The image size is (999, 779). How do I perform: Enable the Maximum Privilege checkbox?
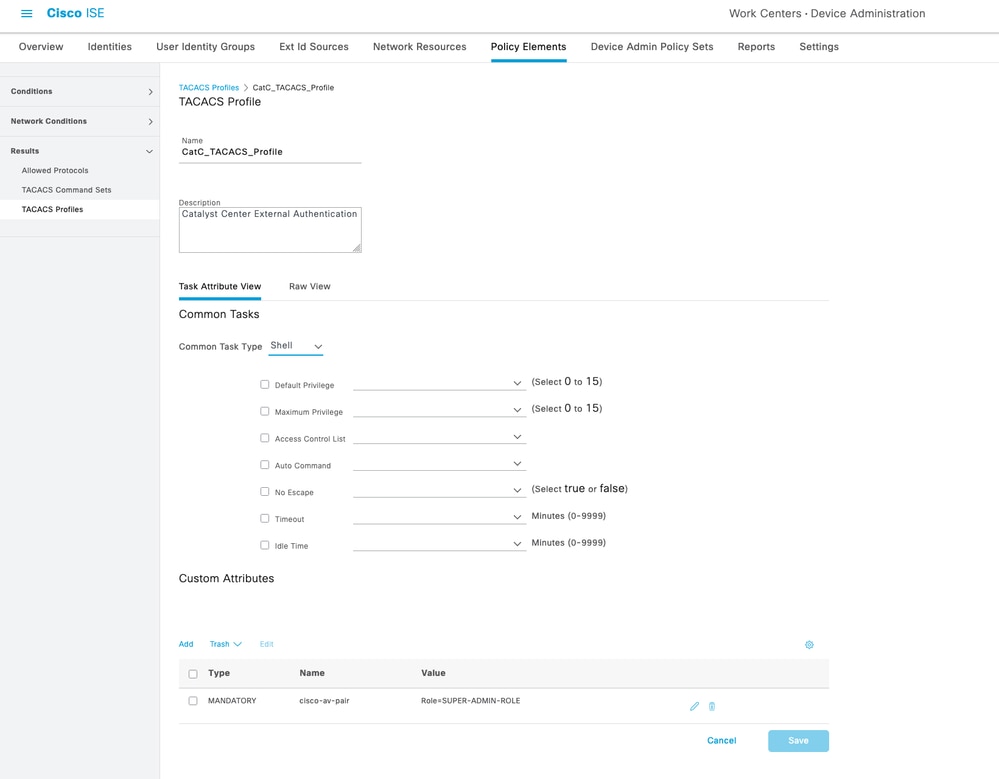[x=264, y=411]
